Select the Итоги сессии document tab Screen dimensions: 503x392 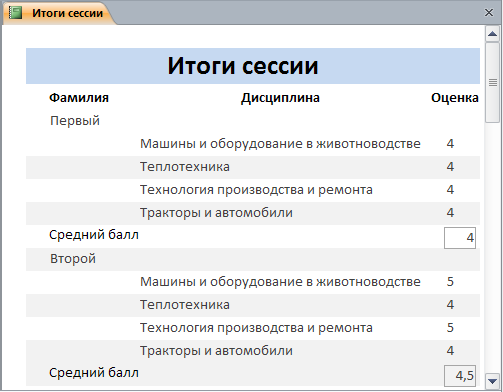[59, 13]
